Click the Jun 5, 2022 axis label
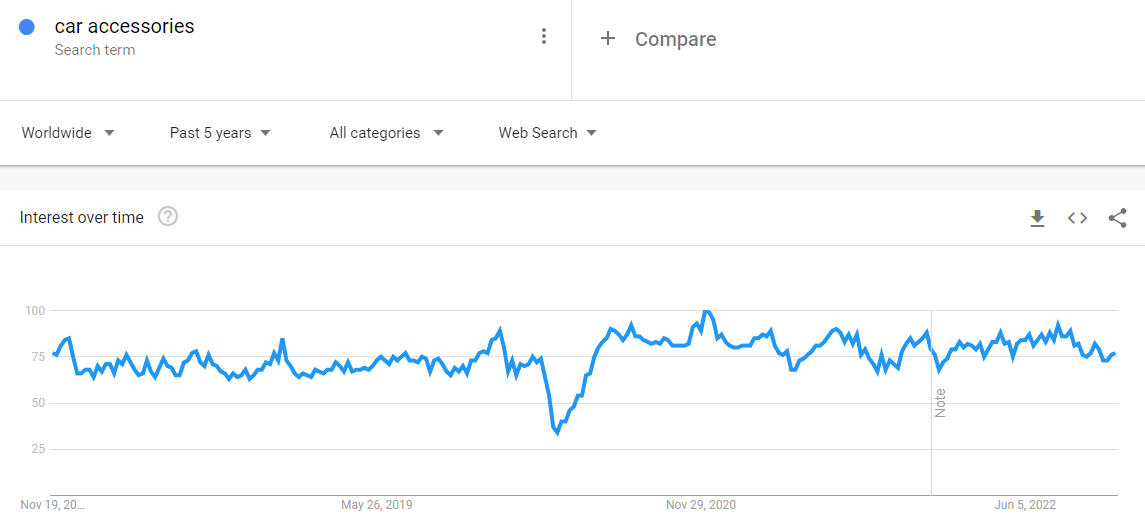1145x532 pixels. pos(1025,505)
